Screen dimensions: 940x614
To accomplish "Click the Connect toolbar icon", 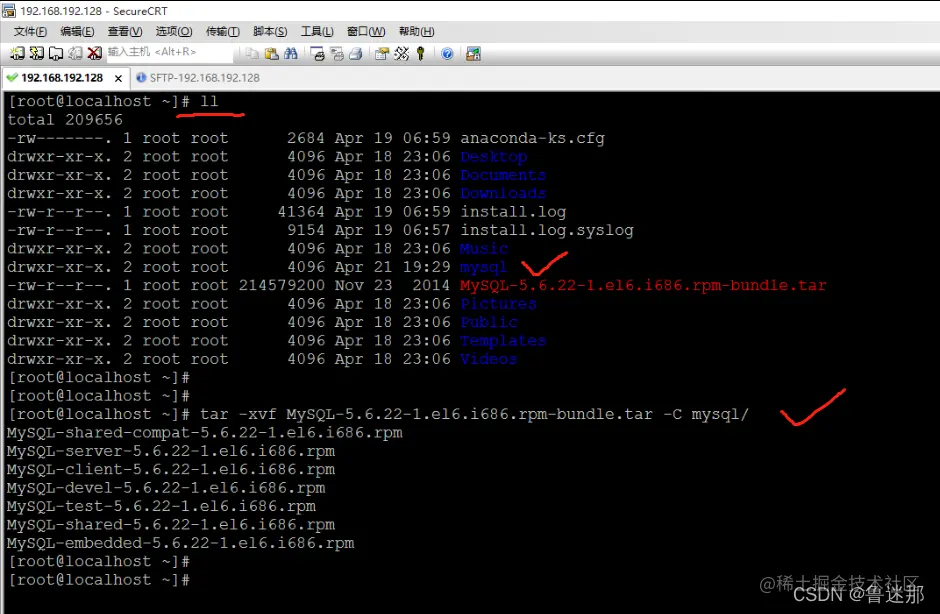I will (17, 53).
